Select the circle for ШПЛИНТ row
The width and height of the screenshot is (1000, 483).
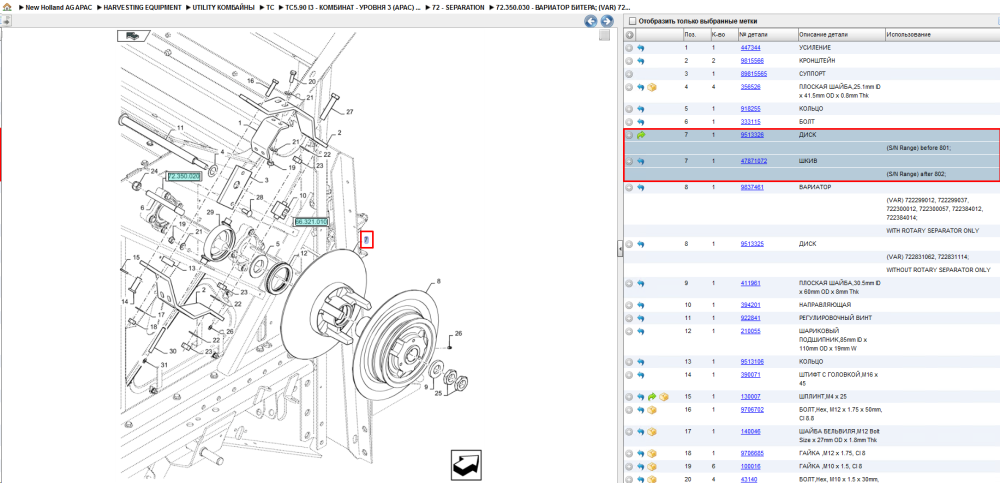click(x=629, y=397)
